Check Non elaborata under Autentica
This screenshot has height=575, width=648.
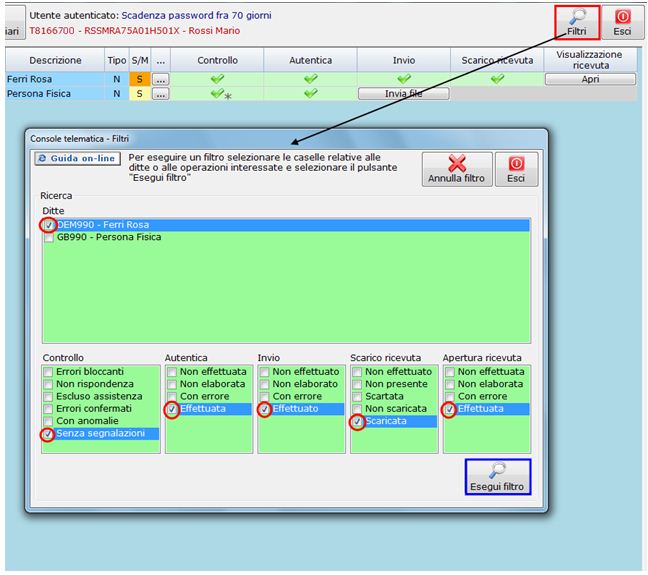tap(172, 384)
